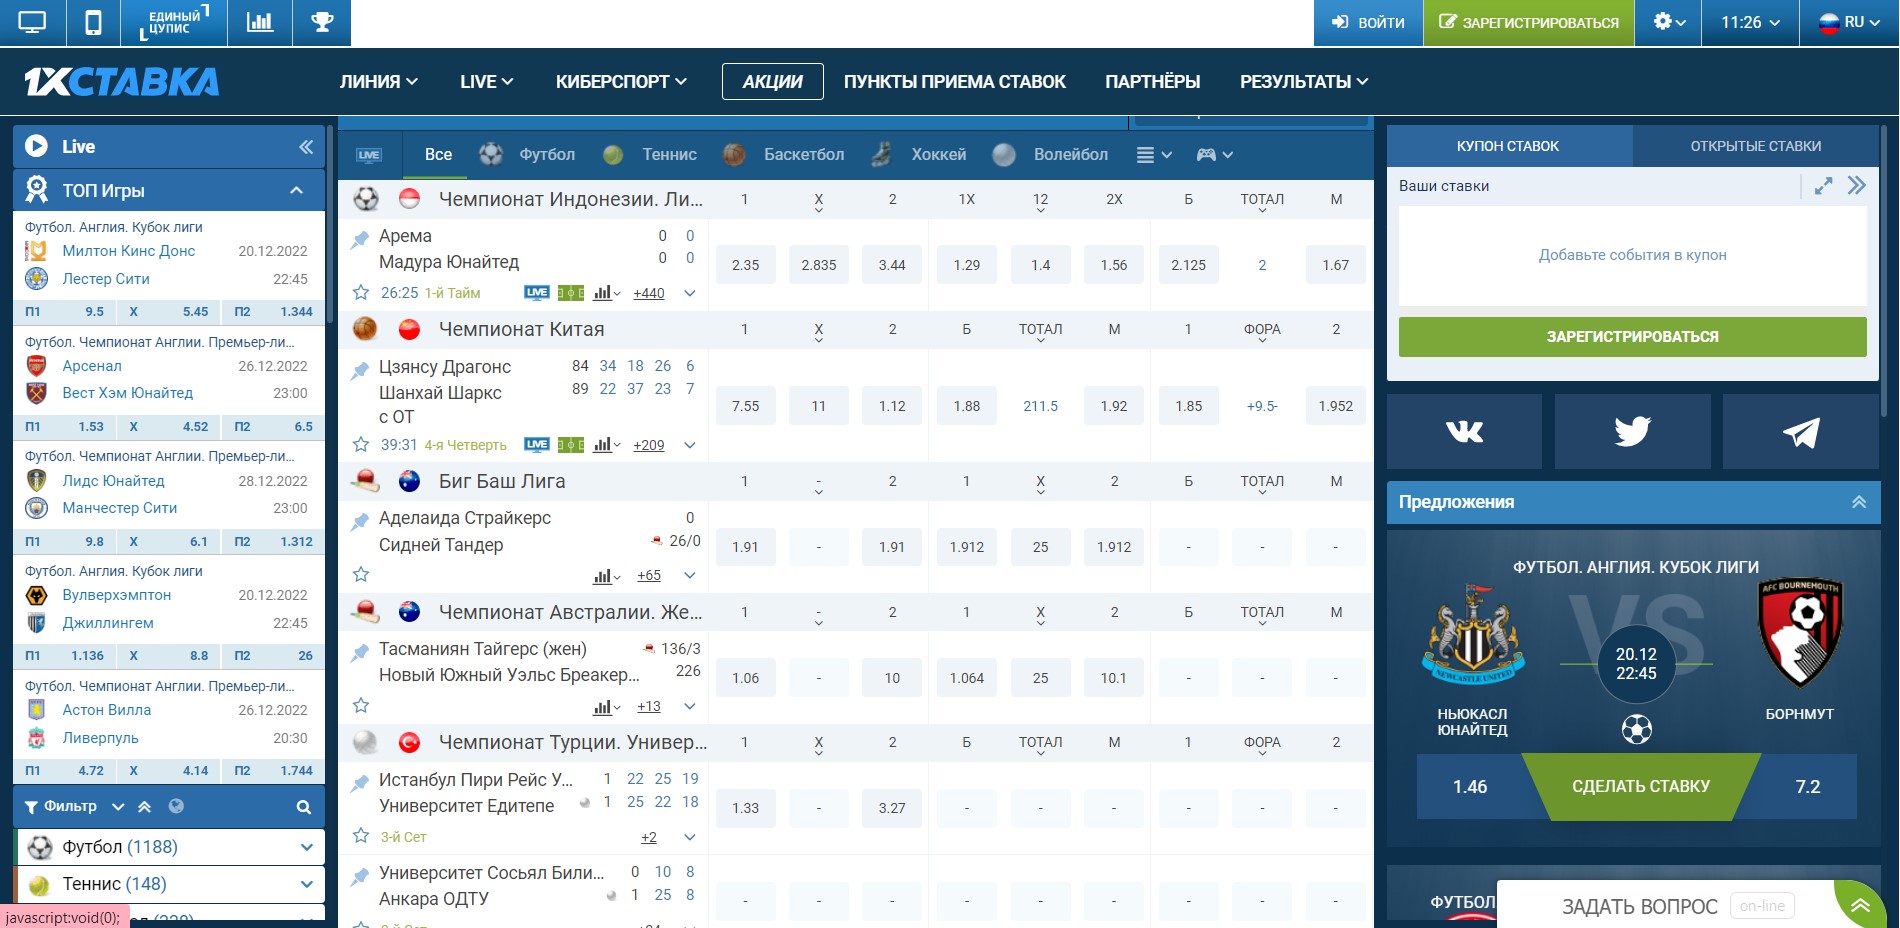Select 1.46 odds for Ньюкасл Юнайтед

[1470, 787]
